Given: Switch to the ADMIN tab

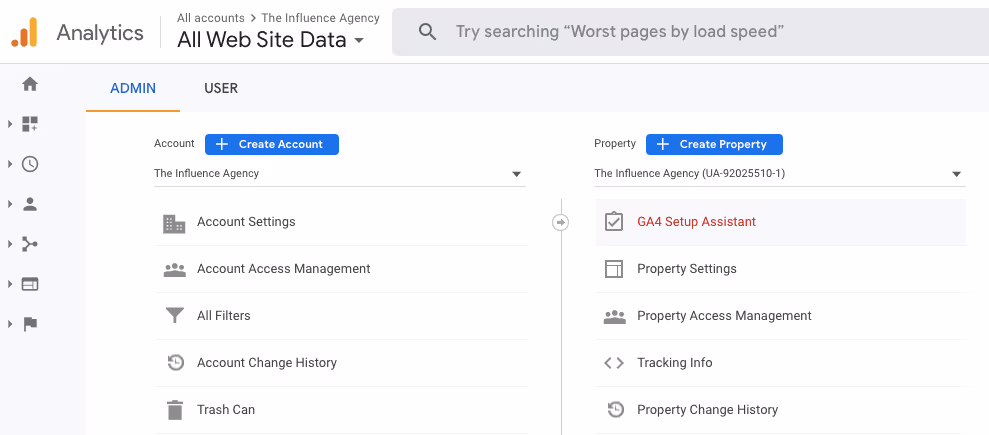Looking at the screenshot, I should pyautogui.click(x=133, y=88).
